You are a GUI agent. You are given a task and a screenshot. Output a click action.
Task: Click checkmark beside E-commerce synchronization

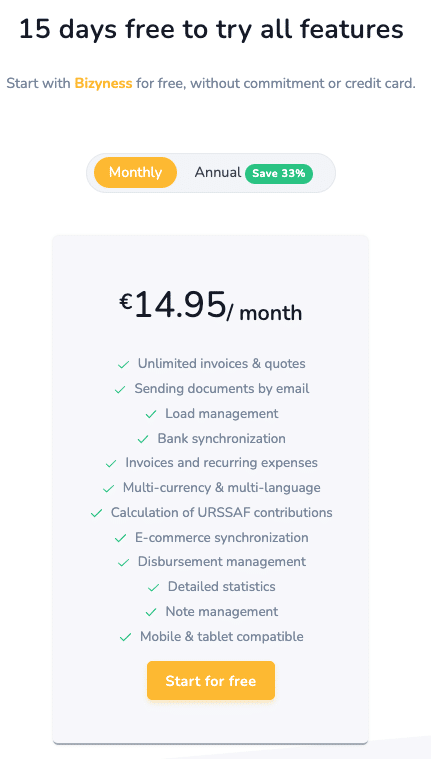point(120,538)
